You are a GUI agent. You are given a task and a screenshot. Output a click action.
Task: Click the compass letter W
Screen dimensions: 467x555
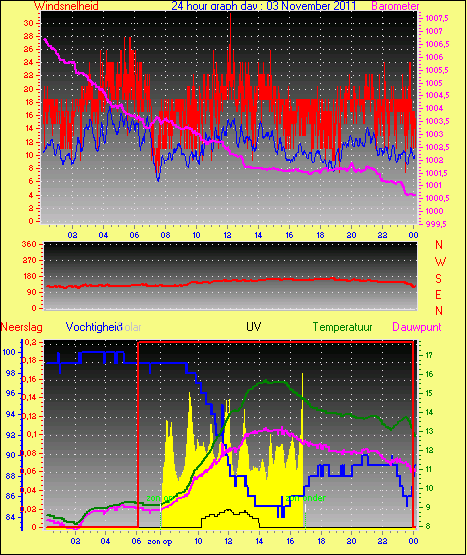pyautogui.click(x=440, y=262)
